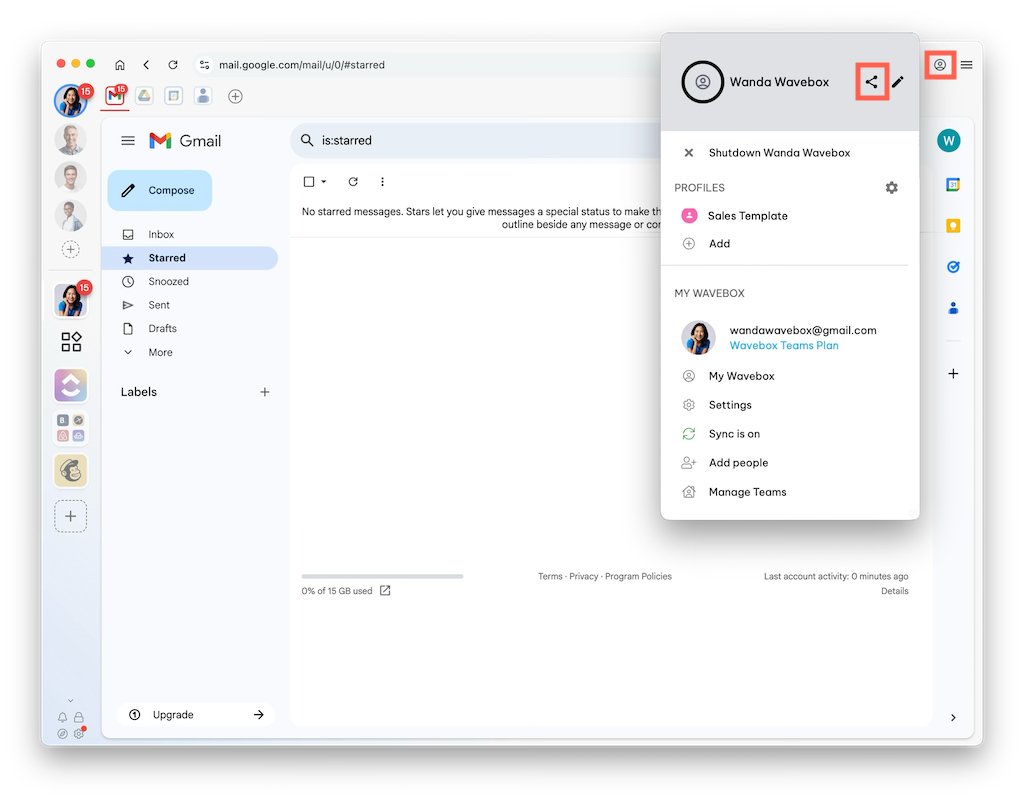Image resolution: width=1024 pixels, height=800 pixels.
Task: Edit the Wanda Wavebox profile with pencil
Action: click(898, 82)
